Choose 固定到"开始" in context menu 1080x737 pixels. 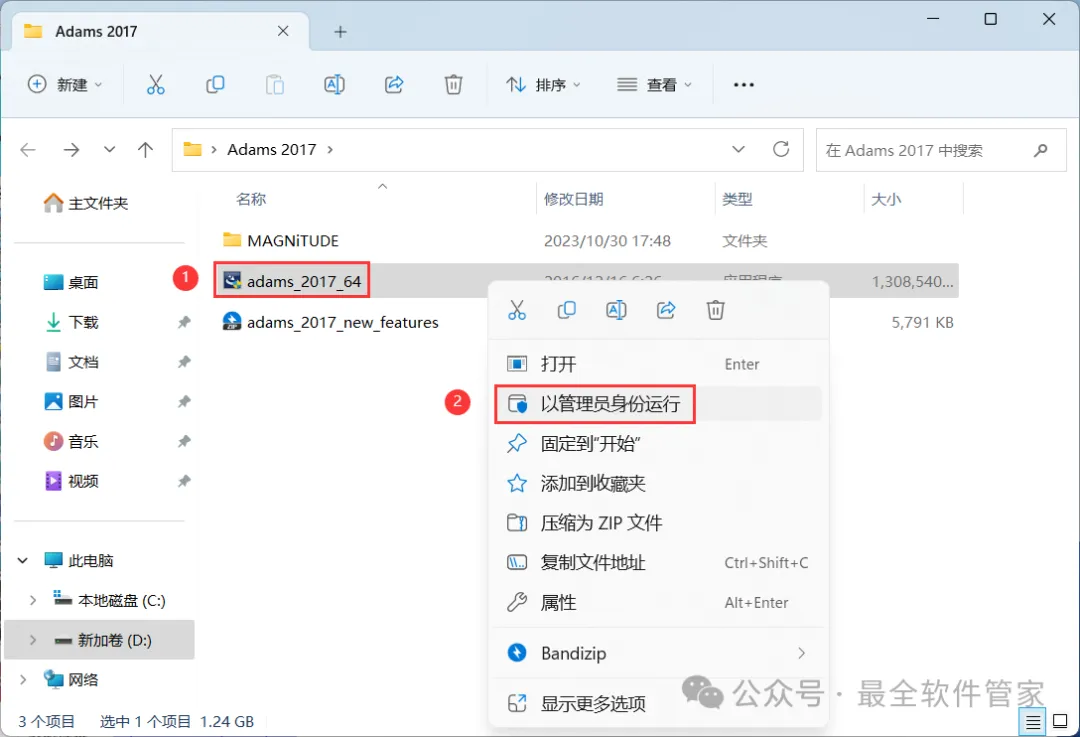[x=658, y=444]
